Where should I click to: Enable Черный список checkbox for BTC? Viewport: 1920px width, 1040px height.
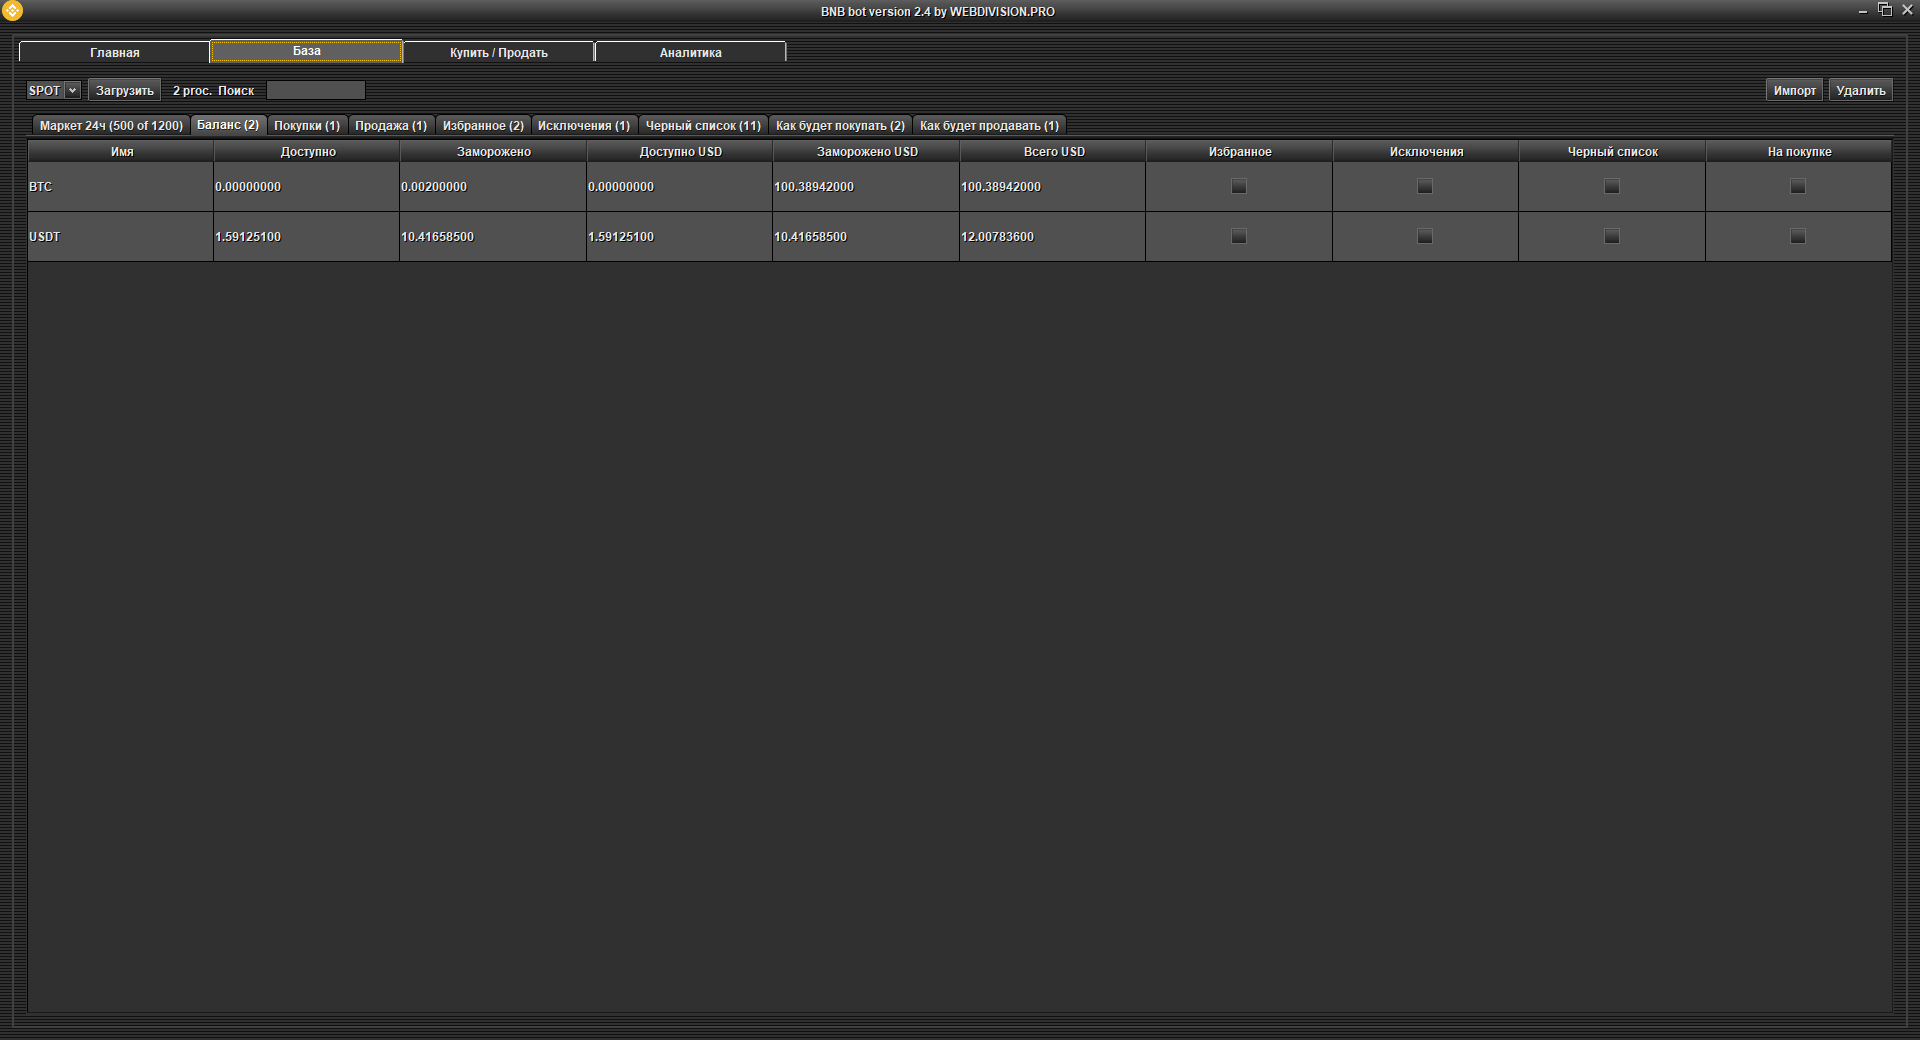tap(1611, 186)
